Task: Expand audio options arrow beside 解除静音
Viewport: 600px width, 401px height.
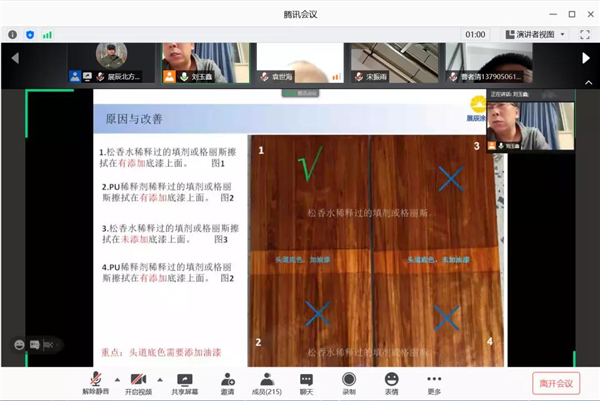Action: point(117,380)
